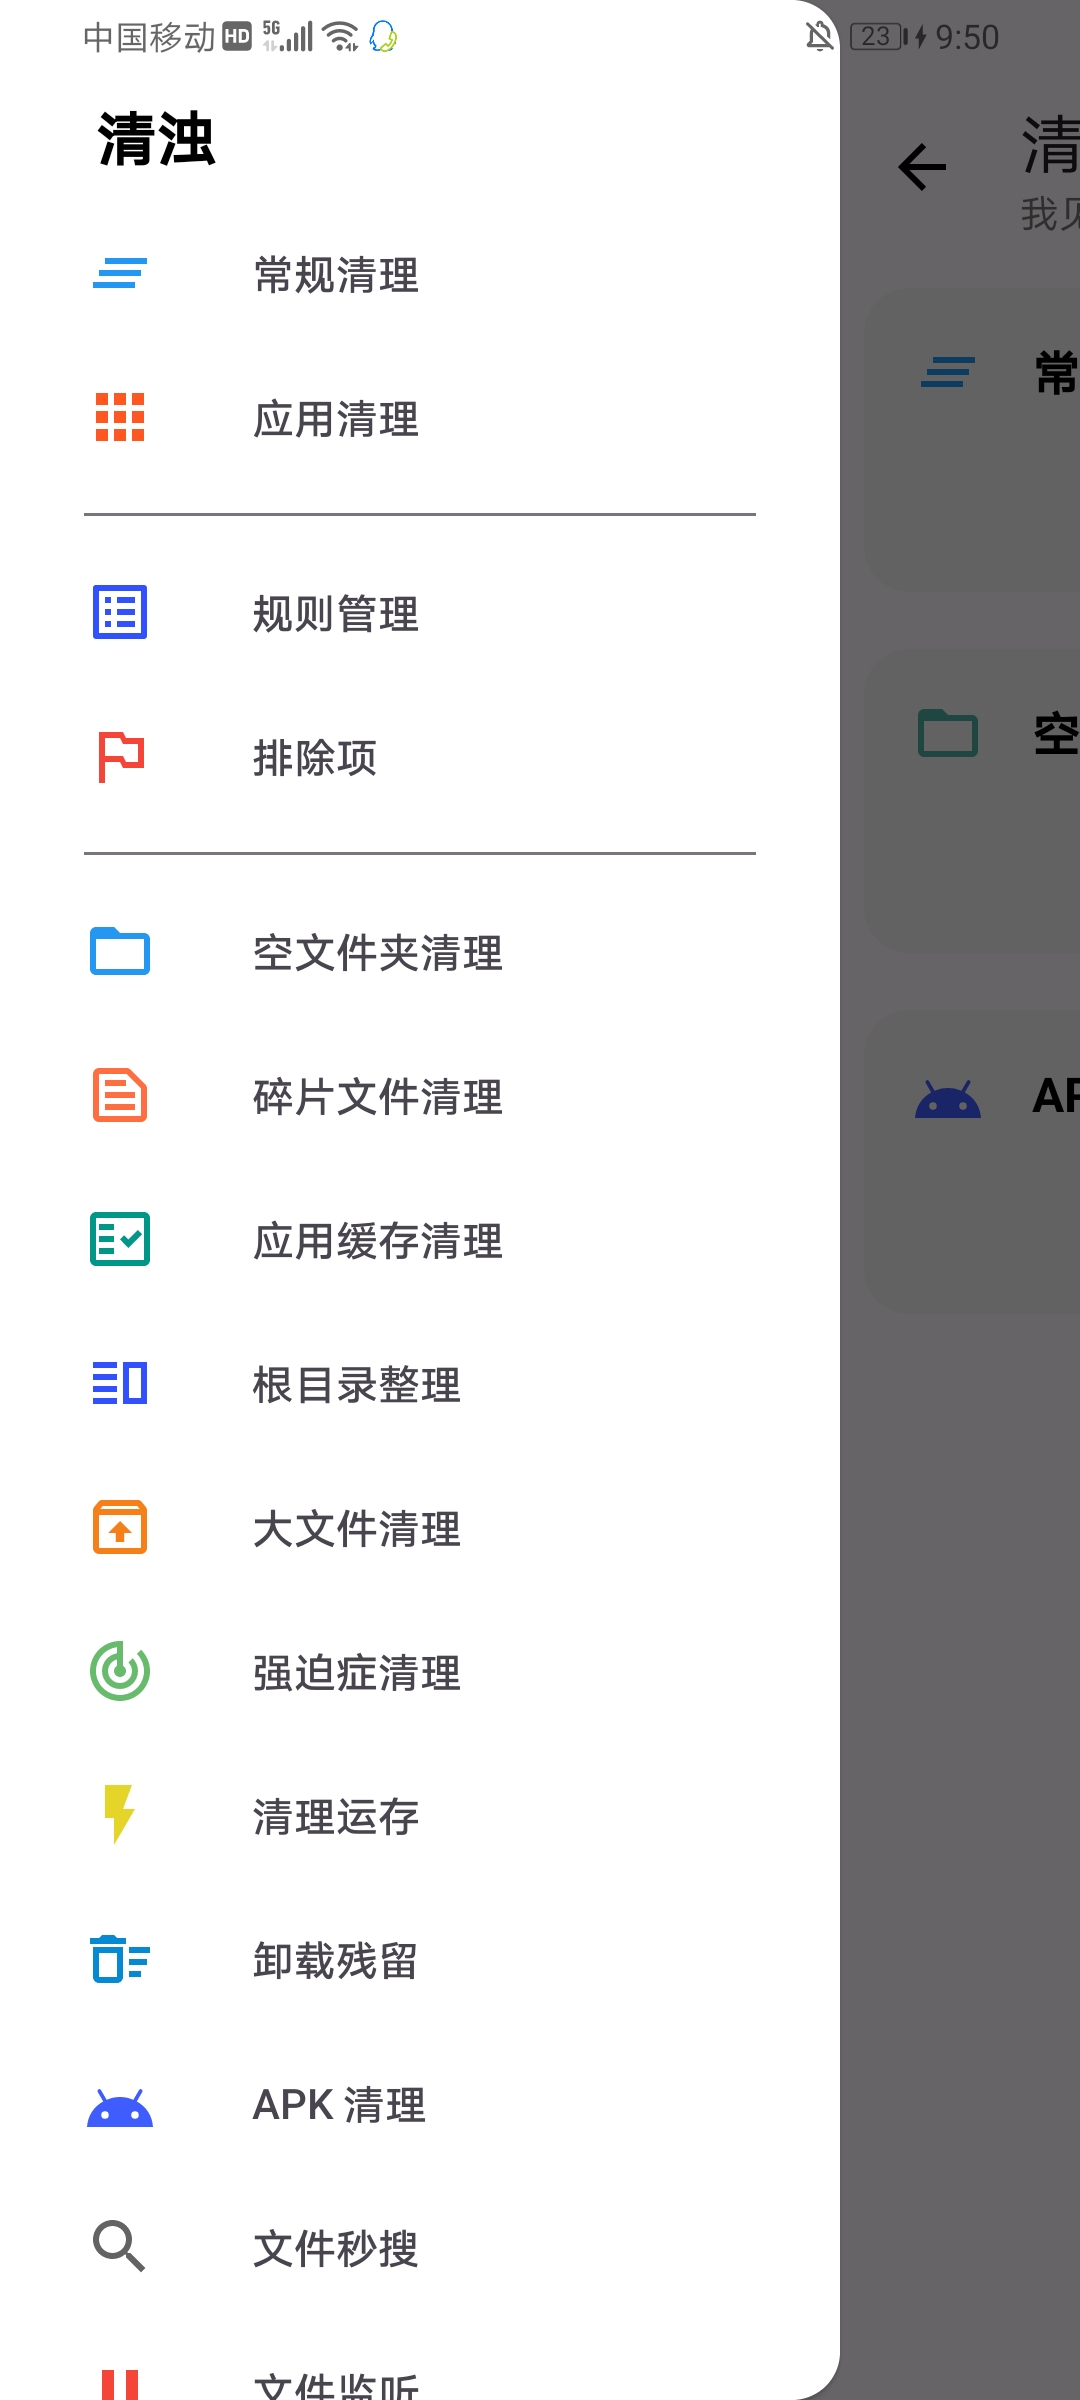Select 排除项 in the drawer
The width and height of the screenshot is (1080, 2400).
(420, 757)
